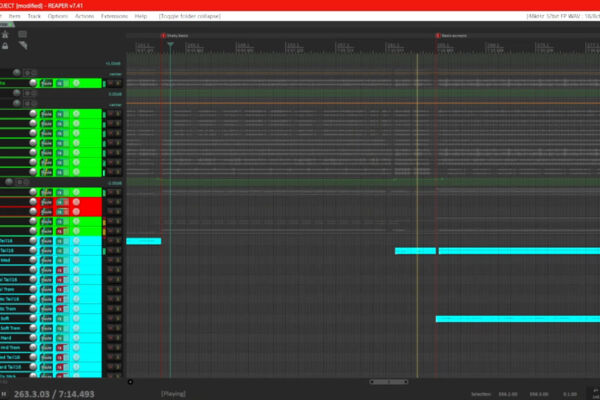This screenshot has height=400, width=600.
Task: Mute the Soft track
Action: point(111,318)
